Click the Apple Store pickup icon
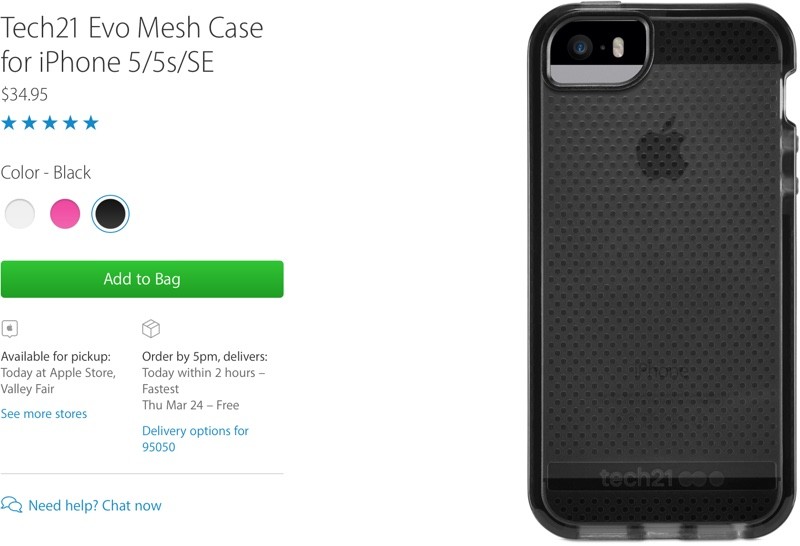This screenshot has height=546, width=800. [x=10, y=329]
